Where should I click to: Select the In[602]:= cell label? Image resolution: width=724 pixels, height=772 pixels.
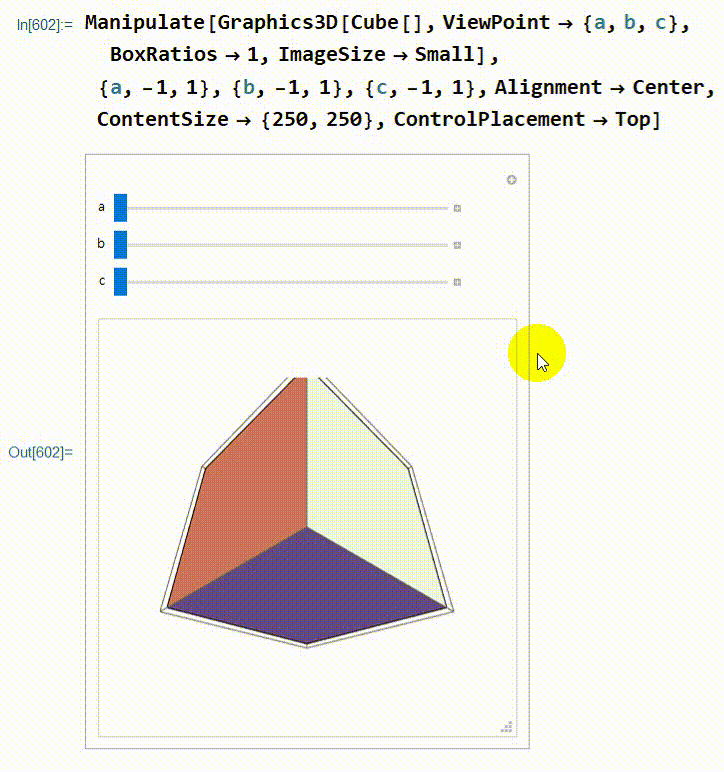[x=45, y=25]
